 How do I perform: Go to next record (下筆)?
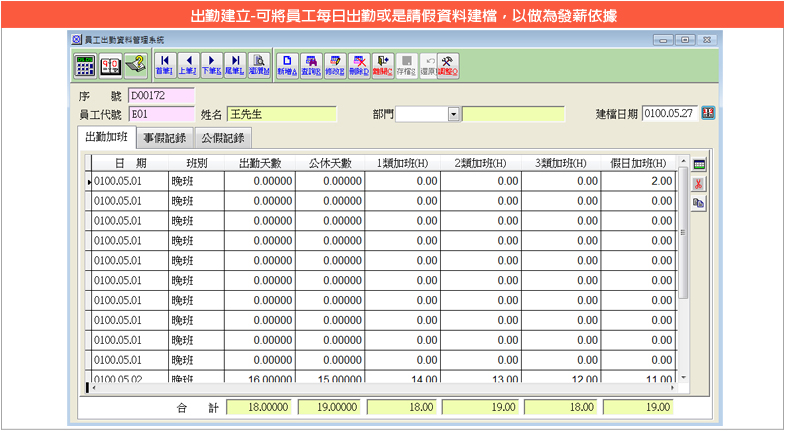pos(211,66)
